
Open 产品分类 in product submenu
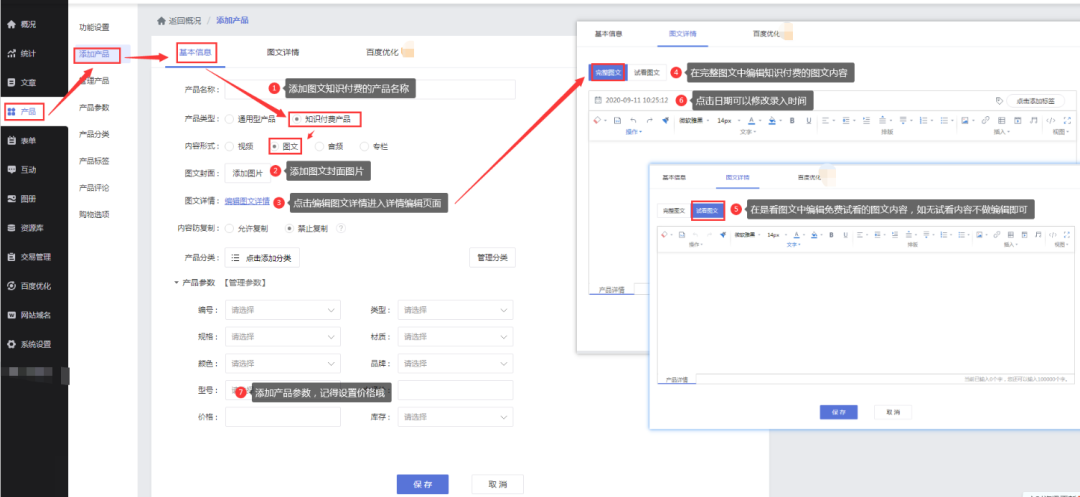coord(94,134)
